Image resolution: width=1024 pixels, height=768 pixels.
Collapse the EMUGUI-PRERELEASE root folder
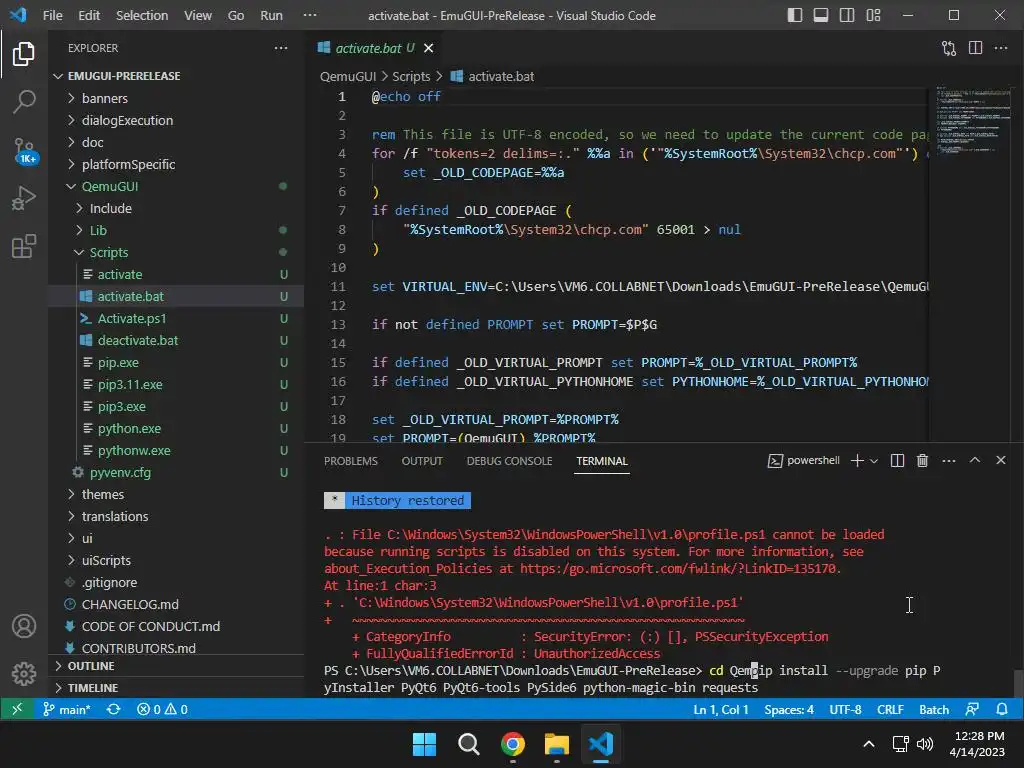(x=176, y=76)
